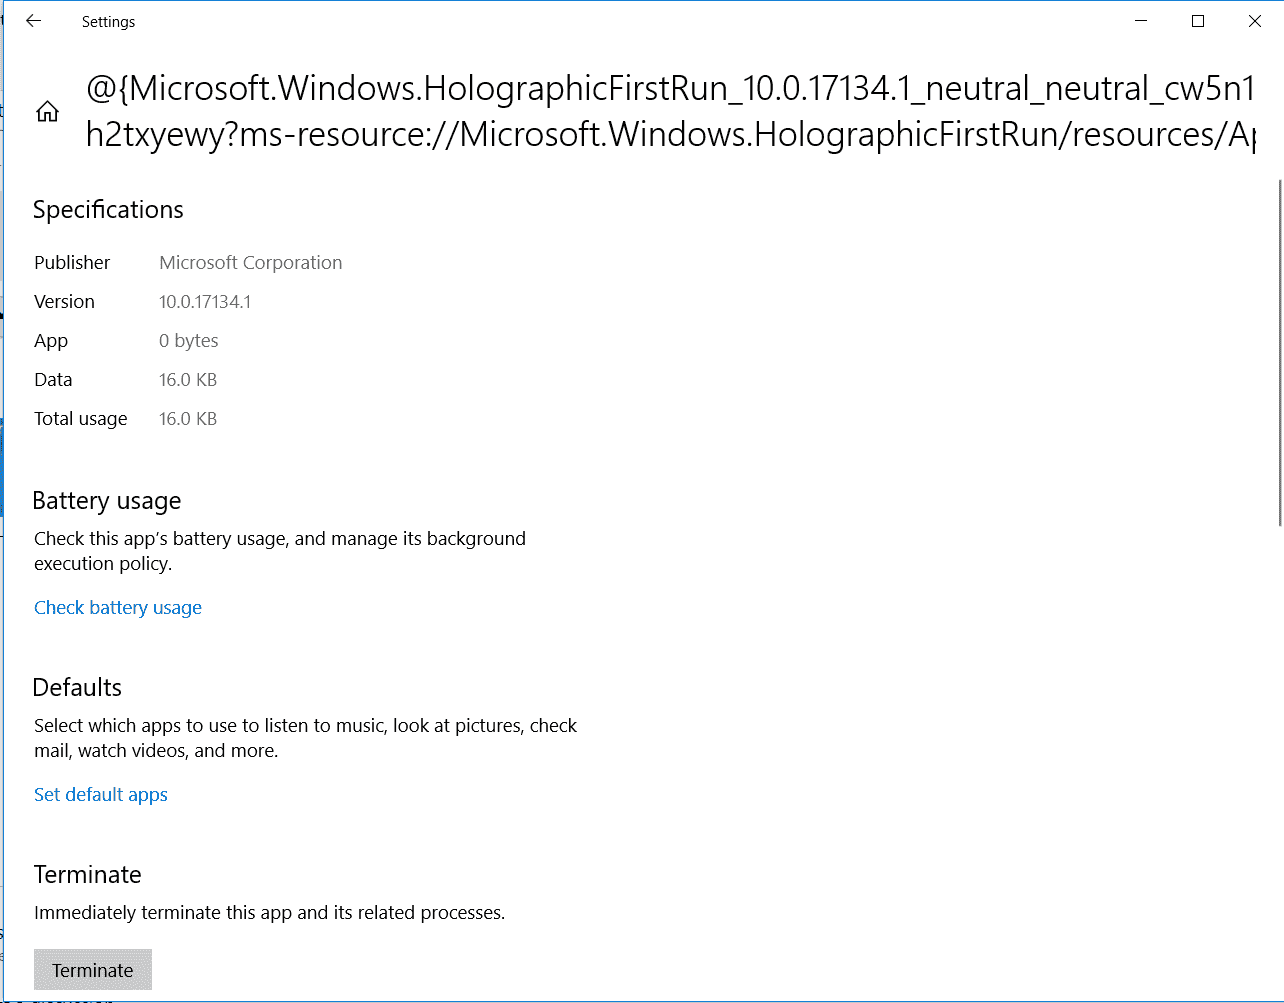This screenshot has width=1284, height=1003.
Task: Select the Total usage value 16.0 KB
Action: [188, 419]
